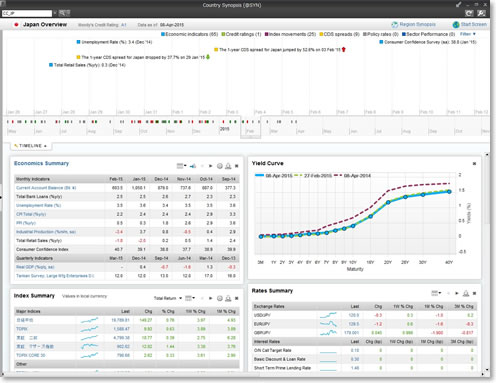Close the Index Summary panel
498x383 pixels.
click(x=237, y=298)
